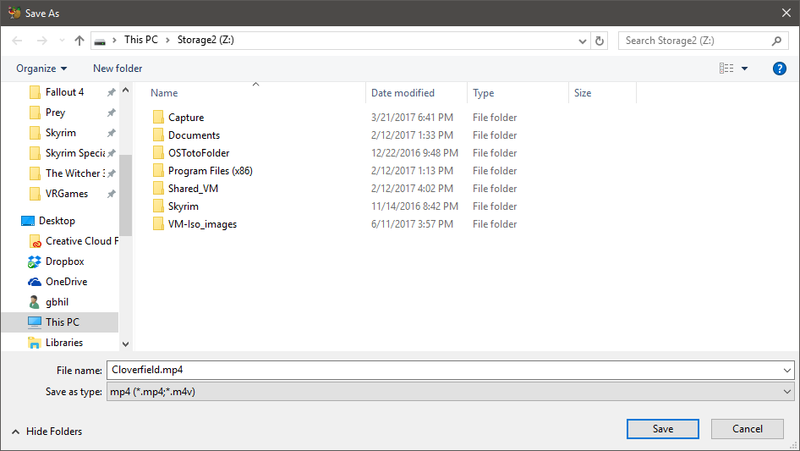Open the VM-Iso_images folder
Viewport: 800px width, 451px height.
point(202,224)
